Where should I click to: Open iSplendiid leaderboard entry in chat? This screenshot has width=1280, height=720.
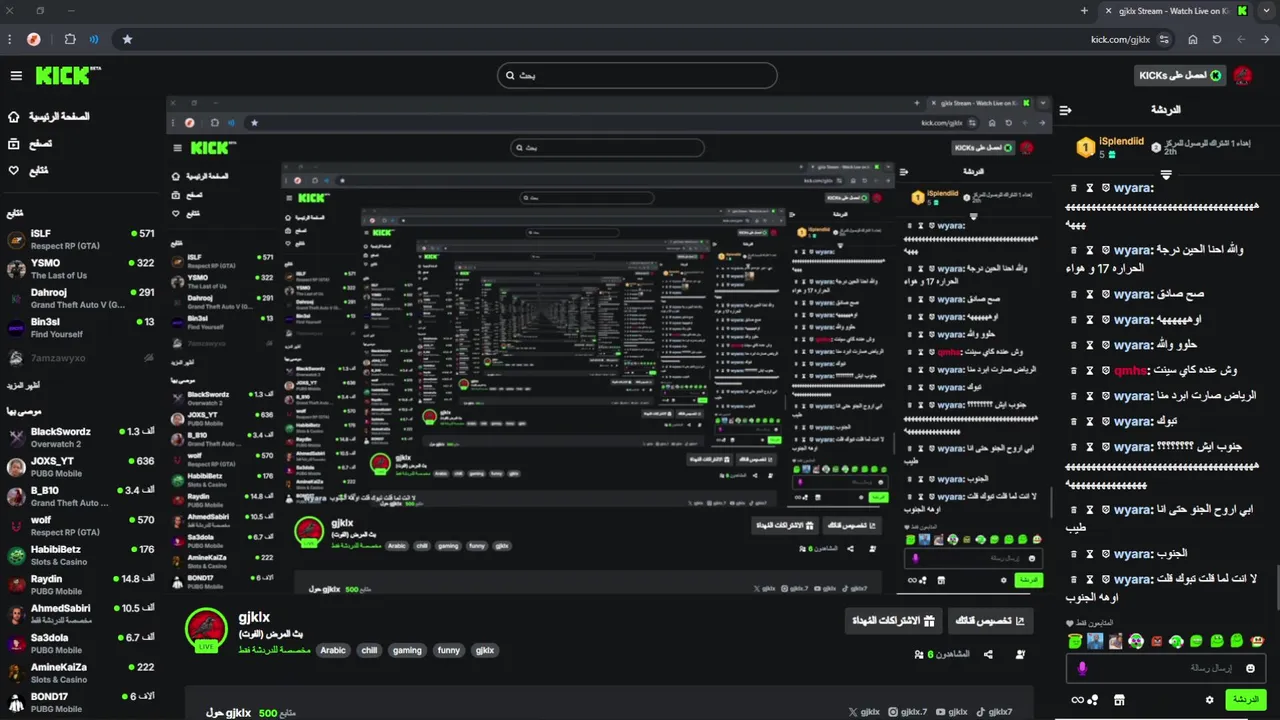[x=1110, y=147]
